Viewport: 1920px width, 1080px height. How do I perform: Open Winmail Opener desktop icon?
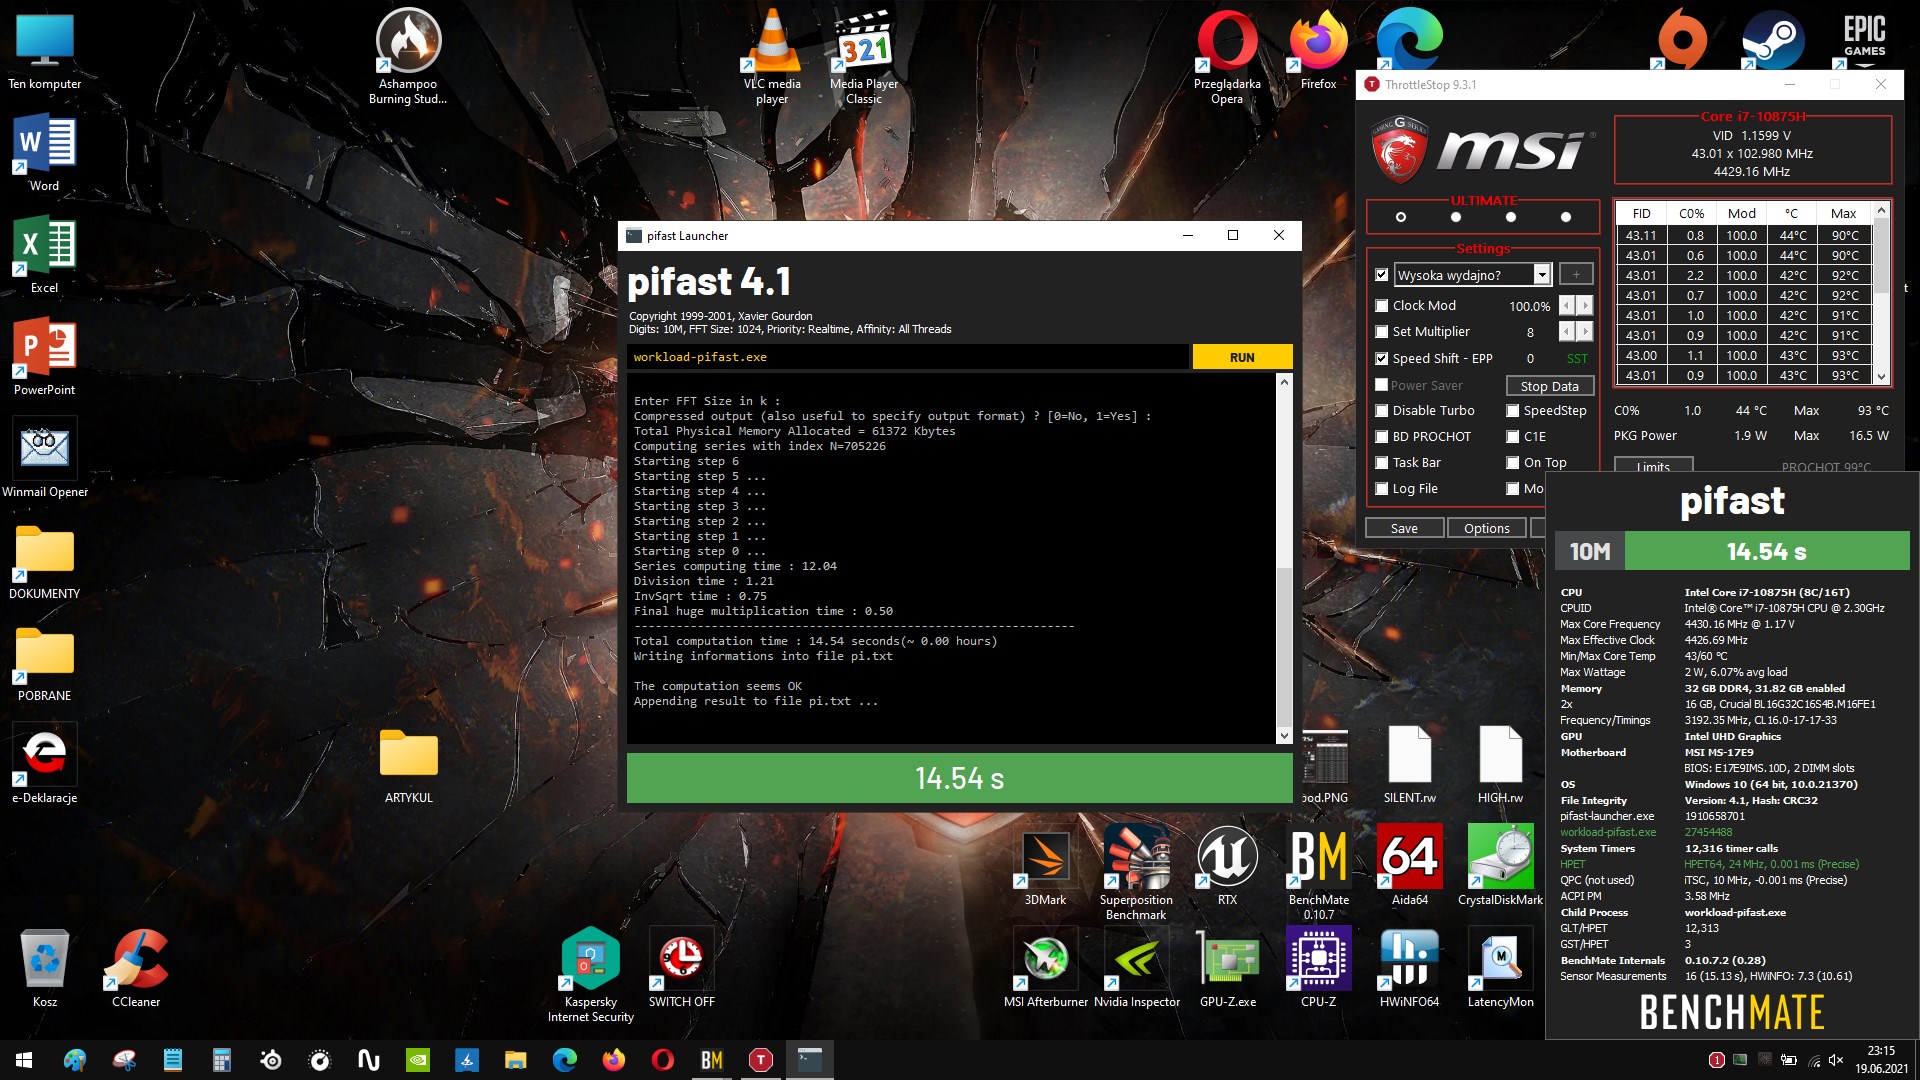pyautogui.click(x=45, y=457)
